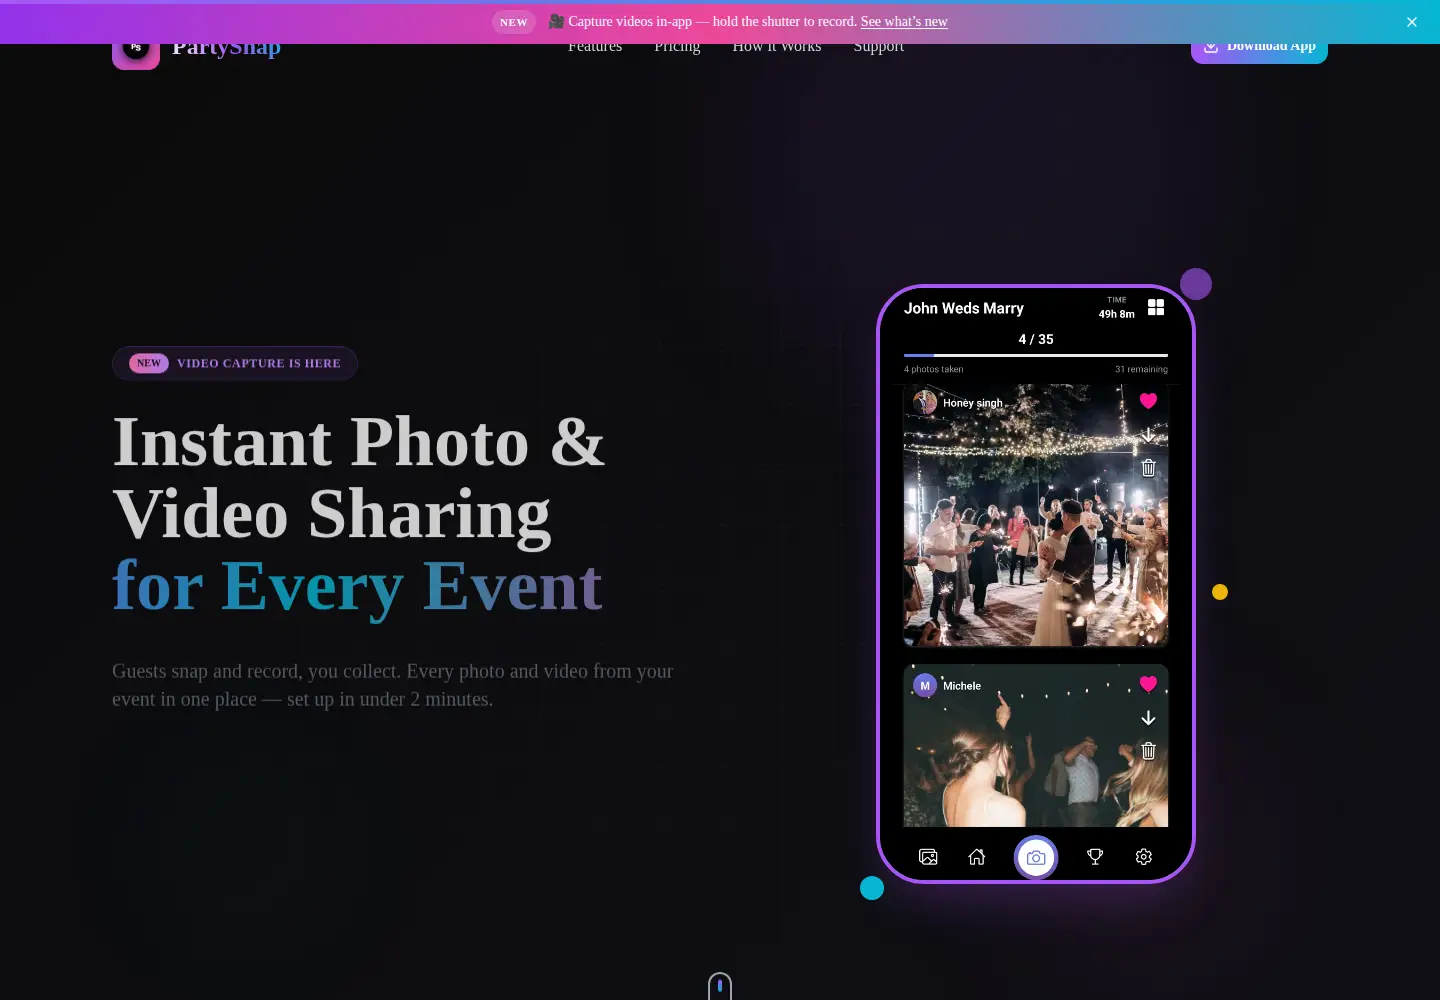Click the NEW badge in top banner
Image resolution: width=1440 pixels, height=1000 pixels.
tap(514, 22)
